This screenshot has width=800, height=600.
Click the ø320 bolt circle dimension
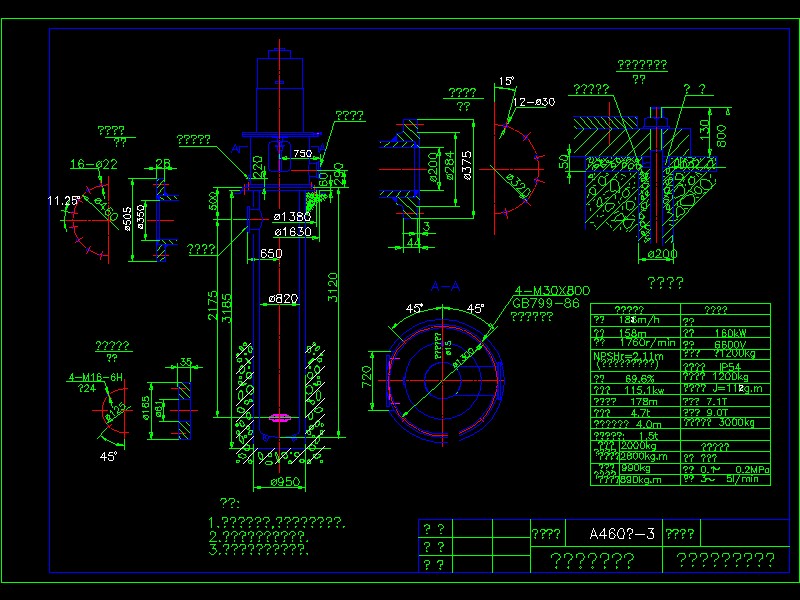520,185
